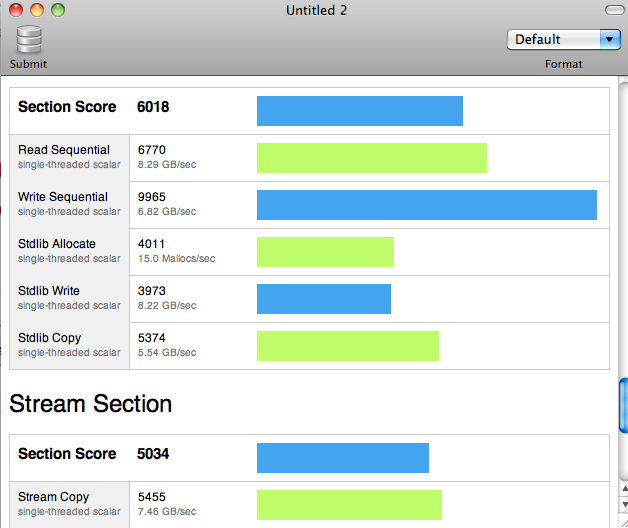Click the Read Sequential label
Viewport: 628px width, 528px height.
click(x=64, y=150)
